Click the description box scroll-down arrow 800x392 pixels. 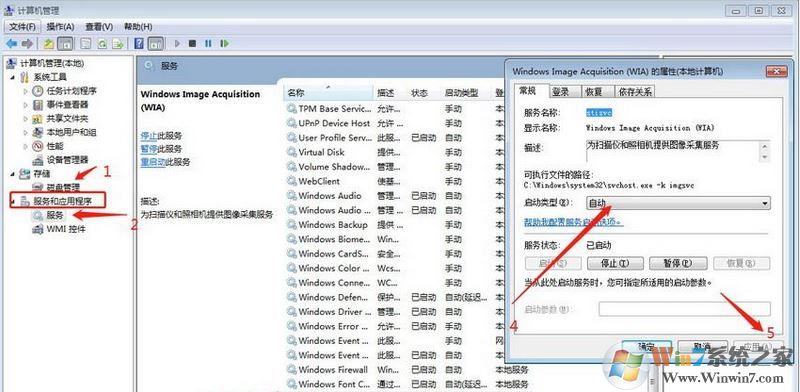764,158
